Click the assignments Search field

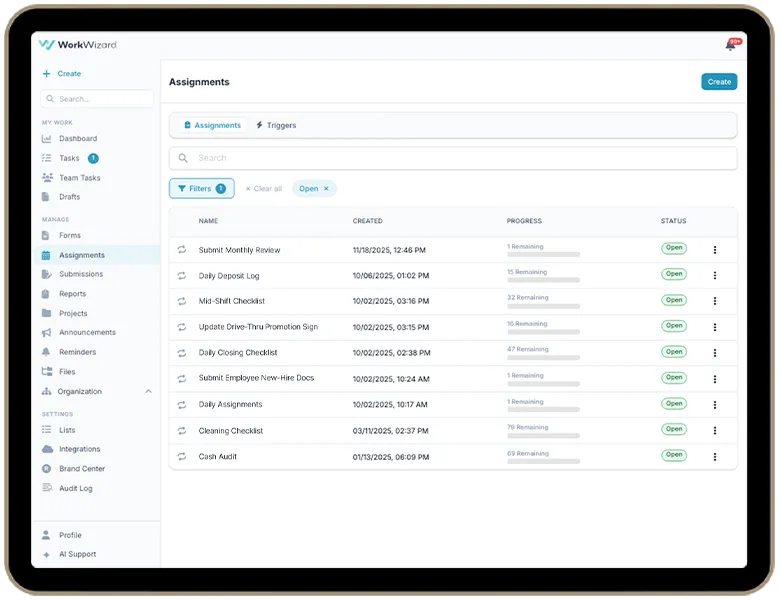[453, 158]
